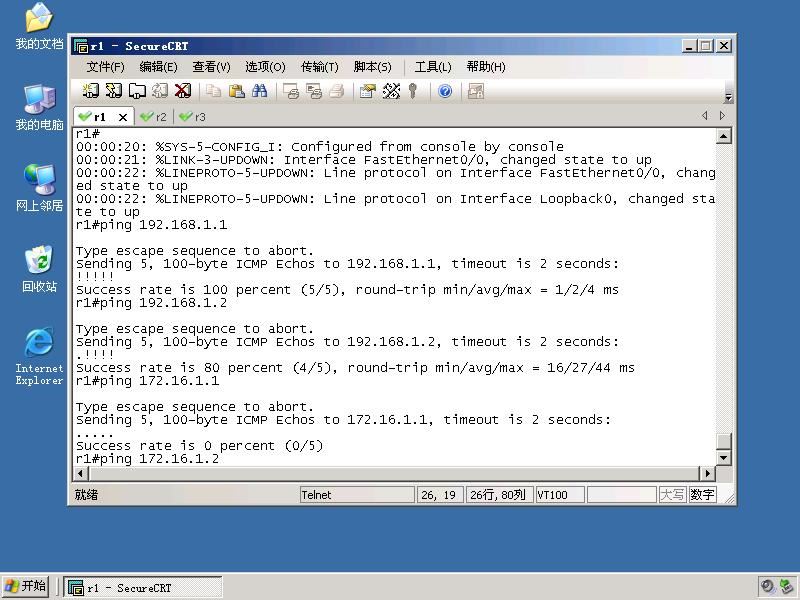800x600 pixels.
Task: Click horizontal scrollbar left arrow
Action: 81,473
